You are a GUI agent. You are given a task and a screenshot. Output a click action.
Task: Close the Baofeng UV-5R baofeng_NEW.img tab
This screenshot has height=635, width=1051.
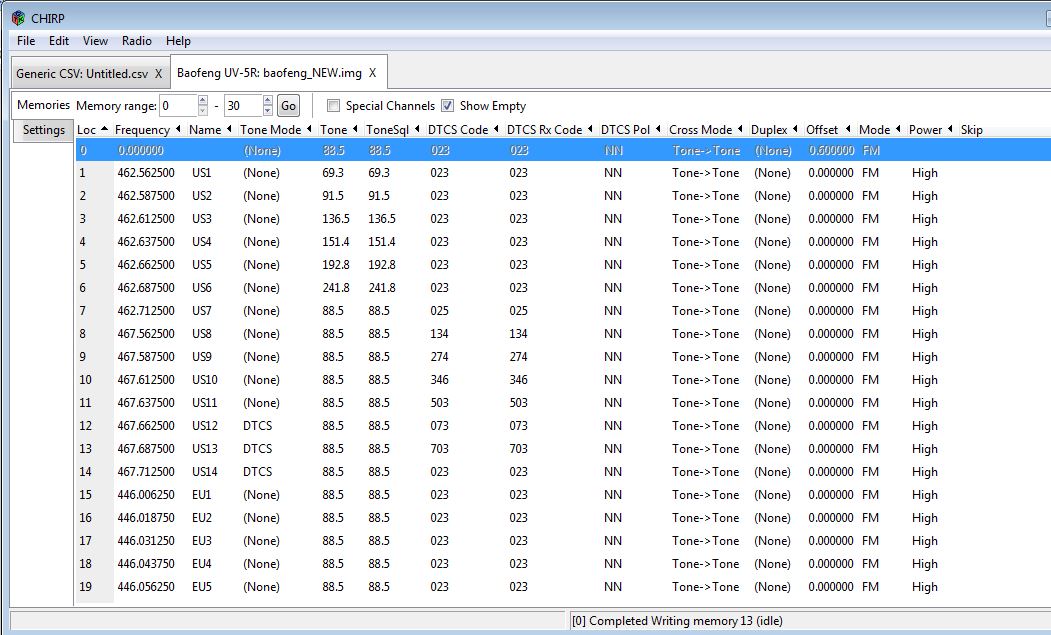[x=372, y=73]
